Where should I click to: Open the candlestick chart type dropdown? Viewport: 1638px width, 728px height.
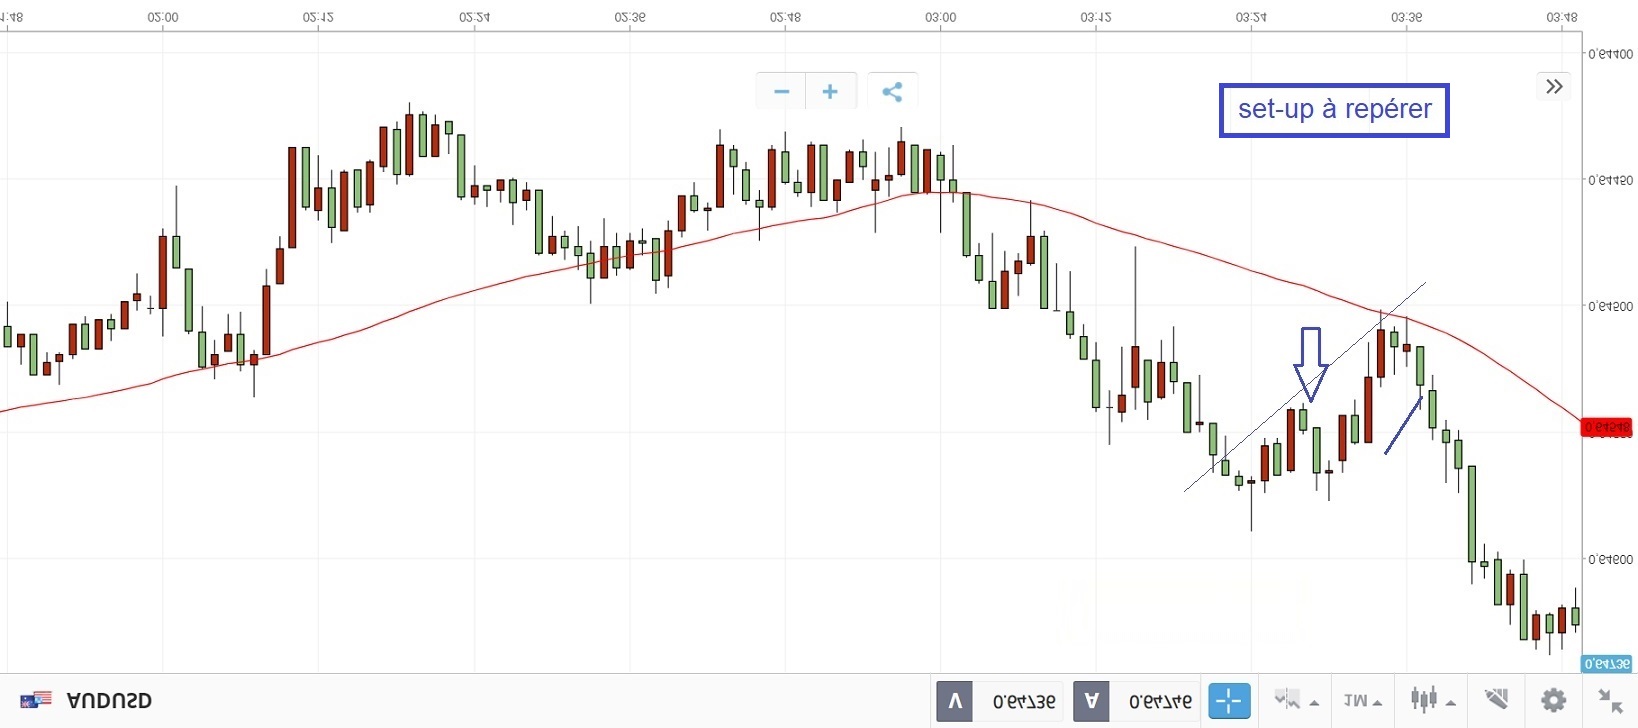pos(1431,700)
